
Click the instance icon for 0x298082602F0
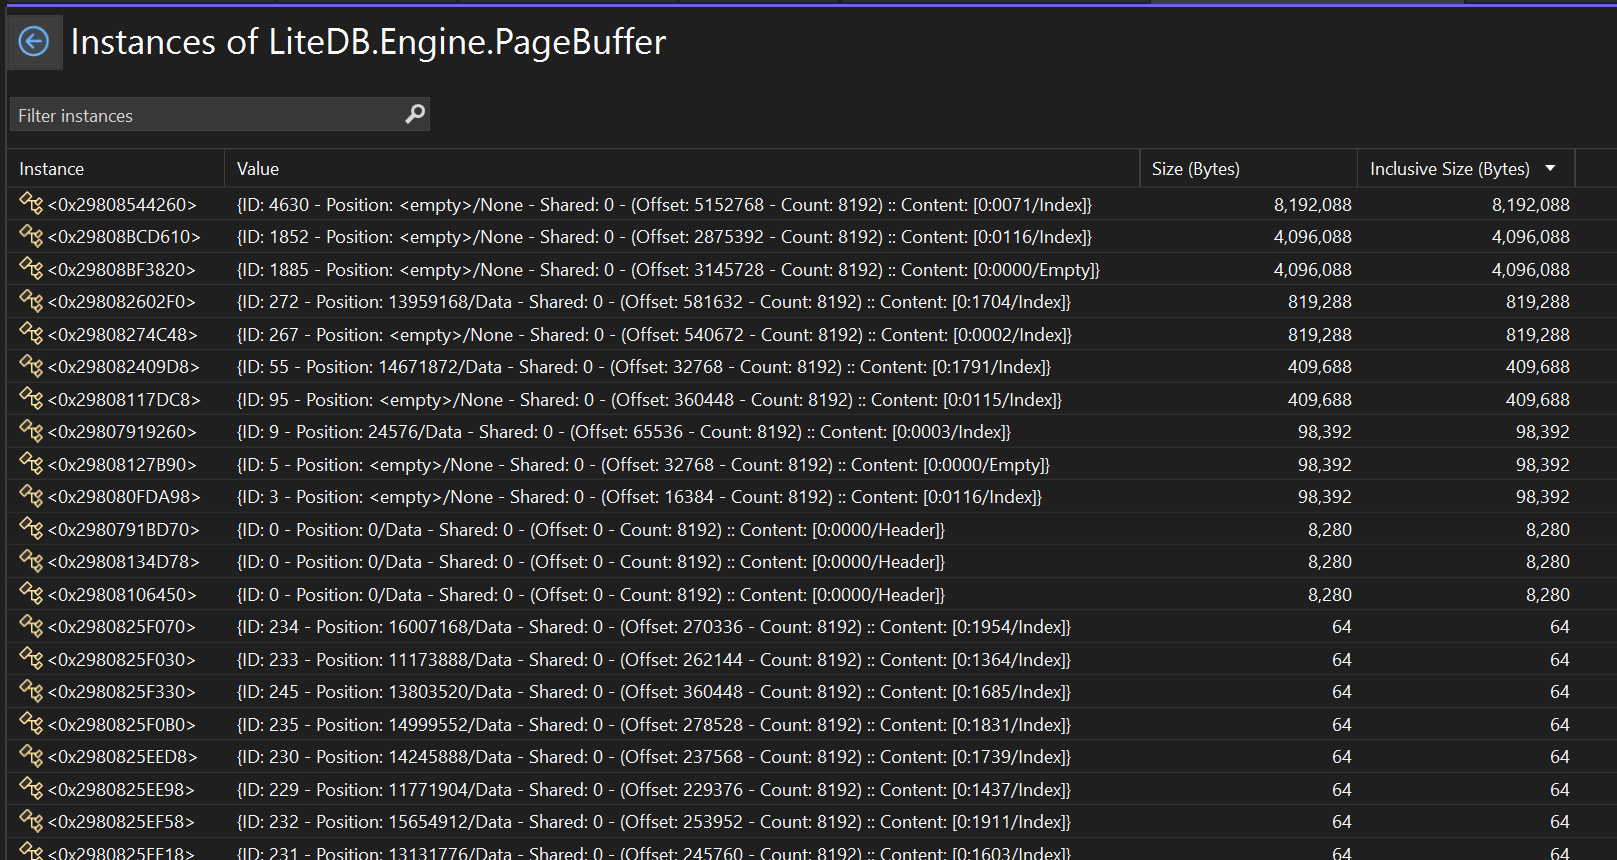(31, 302)
